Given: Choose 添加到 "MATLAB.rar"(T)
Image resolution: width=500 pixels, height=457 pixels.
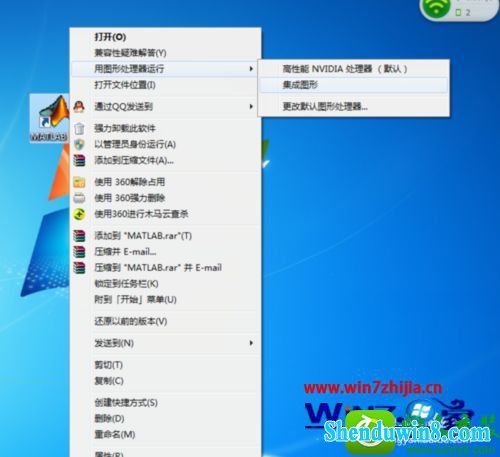Looking at the screenshot, I should pos(165,236).
